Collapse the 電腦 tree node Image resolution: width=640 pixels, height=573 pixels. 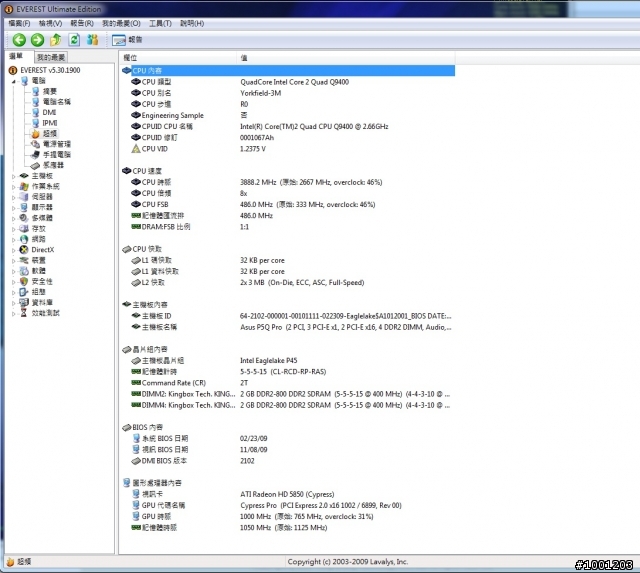click(x=13, y=81)
